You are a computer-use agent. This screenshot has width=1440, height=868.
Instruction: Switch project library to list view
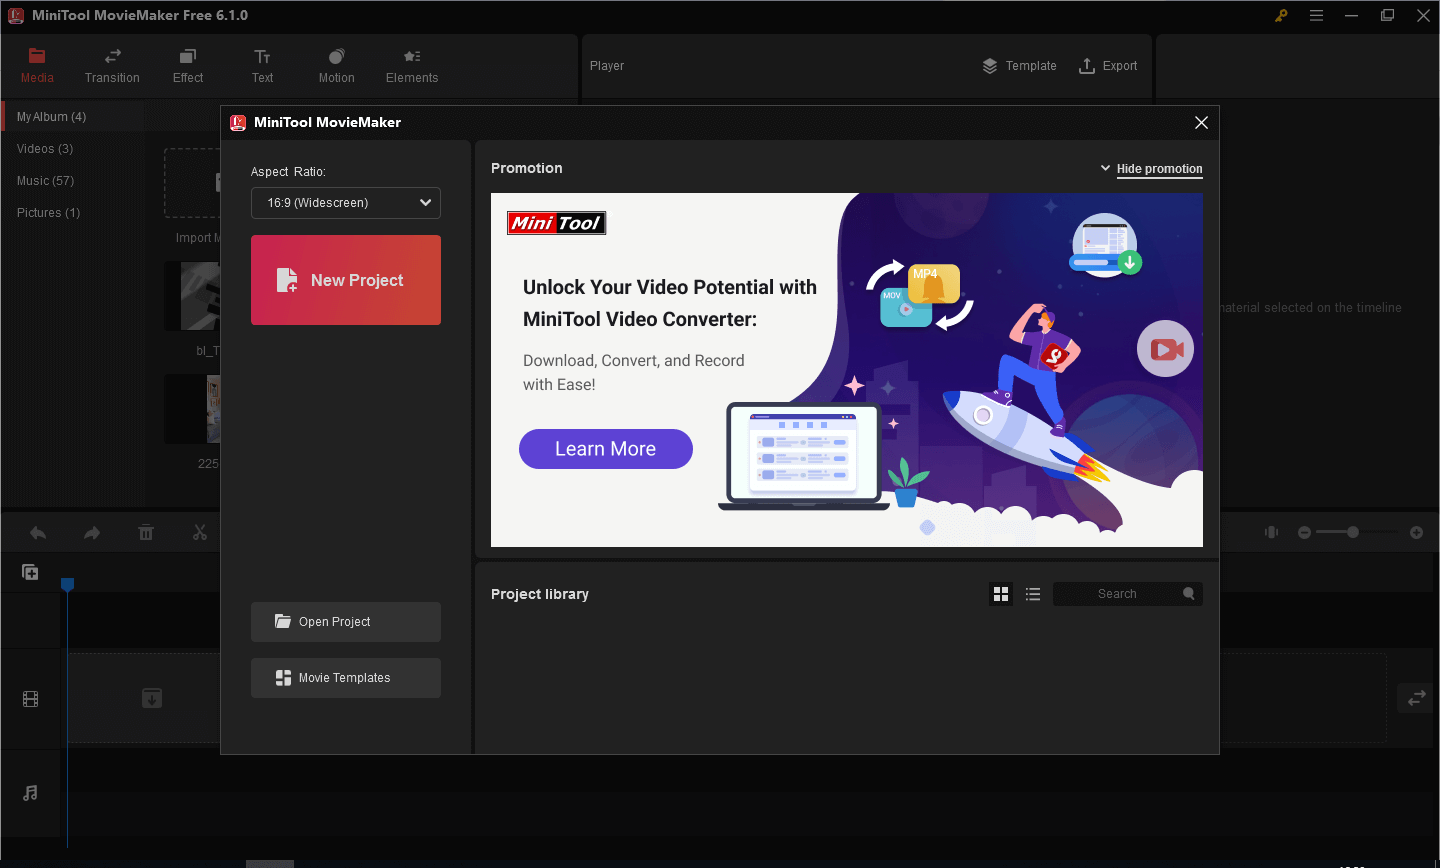coord(1033,594)
